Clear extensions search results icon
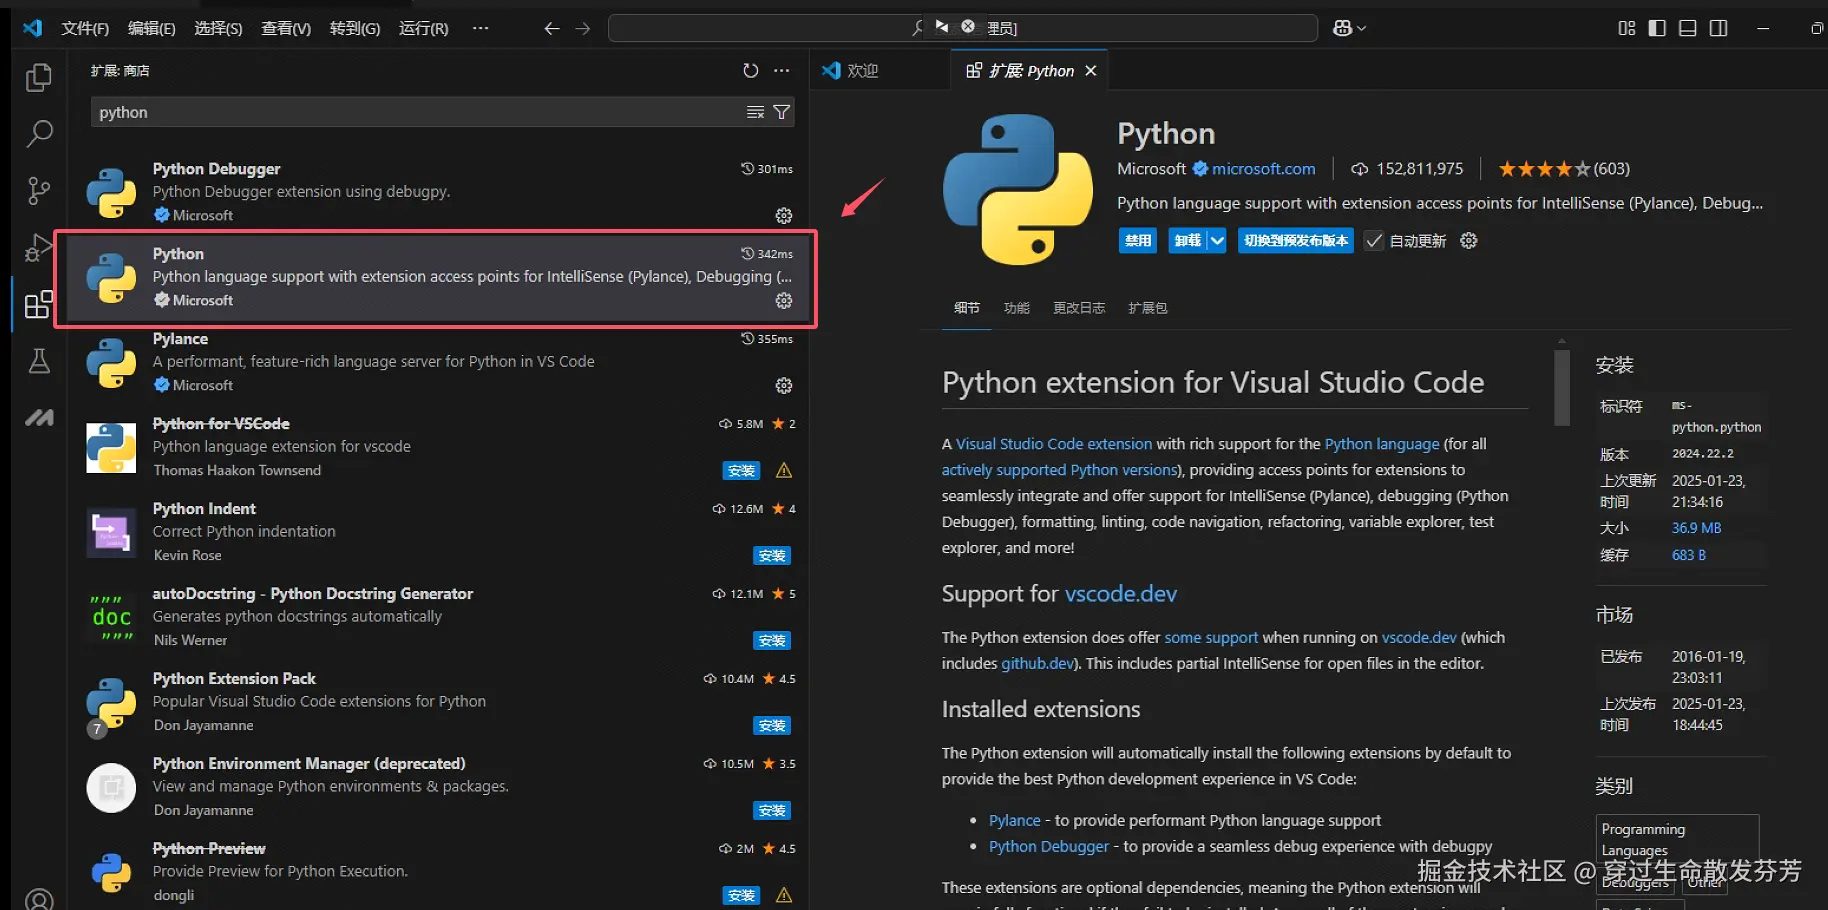1828x910 pixels. click(x=755, y=112)
